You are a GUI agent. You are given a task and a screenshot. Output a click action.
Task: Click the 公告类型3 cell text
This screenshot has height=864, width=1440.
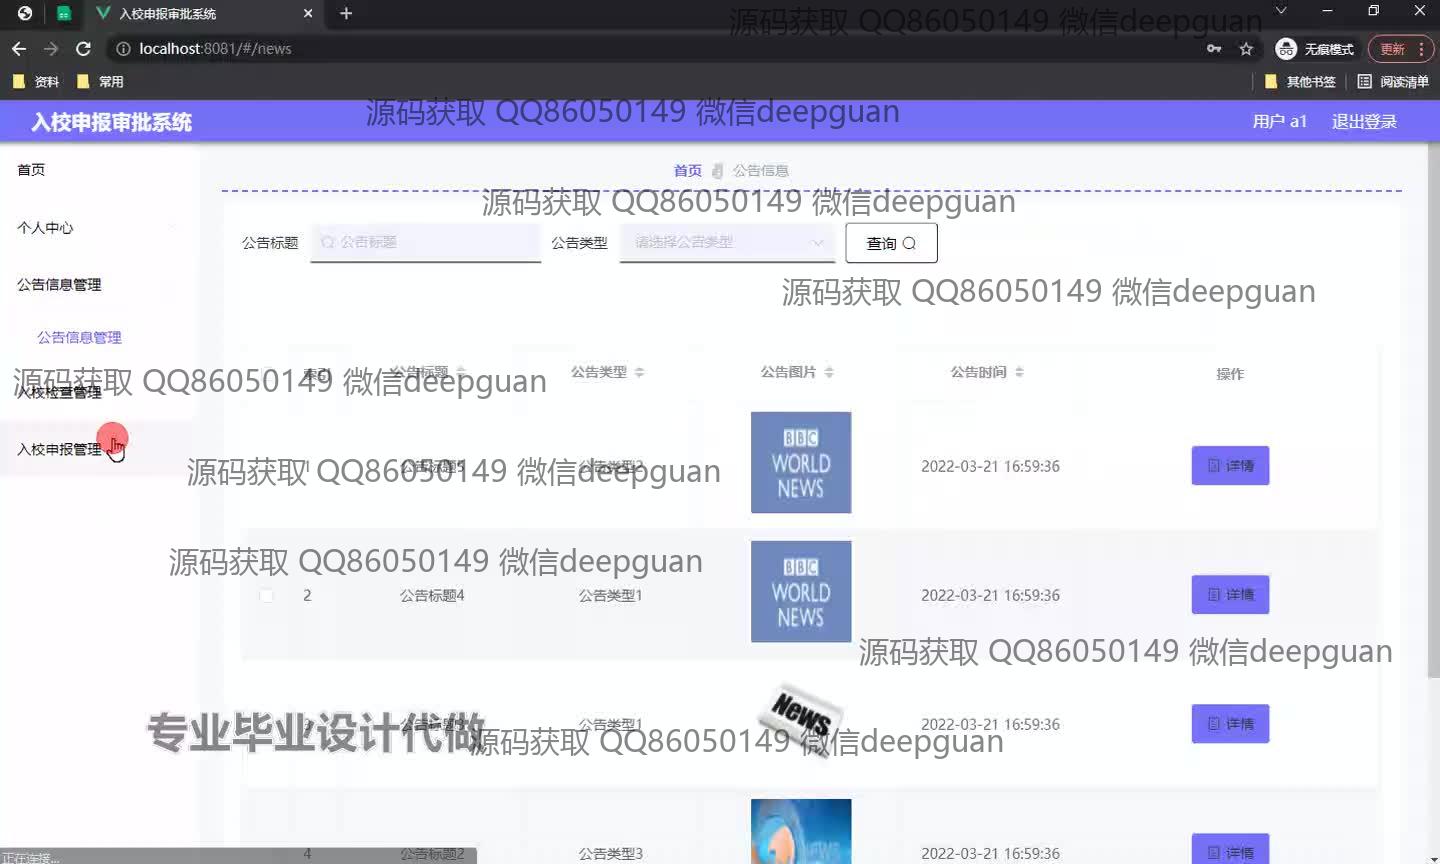point(610,853)
